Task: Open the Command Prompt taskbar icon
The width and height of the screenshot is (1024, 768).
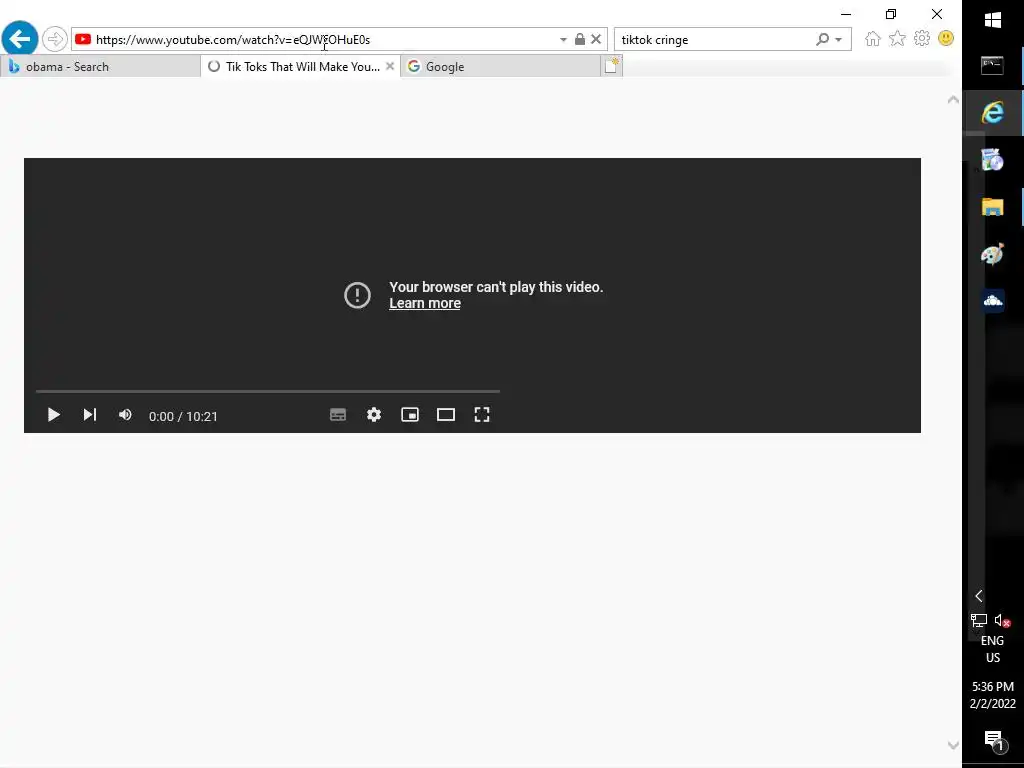Action: [x=993, y=65]
